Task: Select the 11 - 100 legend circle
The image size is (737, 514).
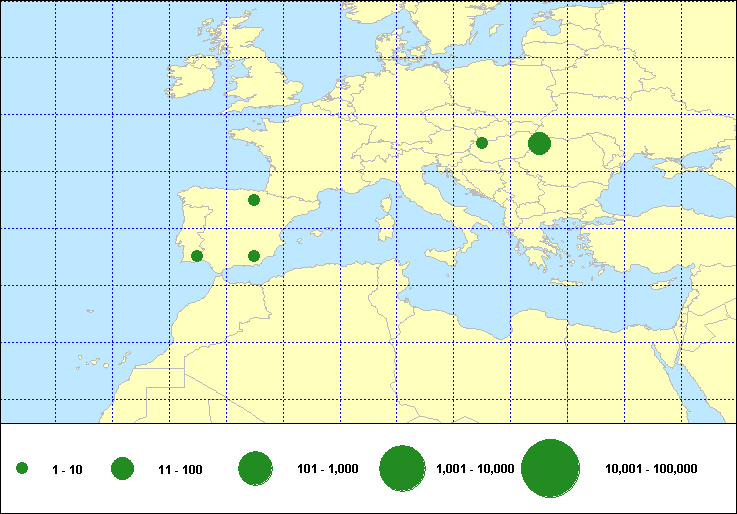Action: (x=123, y=468)
